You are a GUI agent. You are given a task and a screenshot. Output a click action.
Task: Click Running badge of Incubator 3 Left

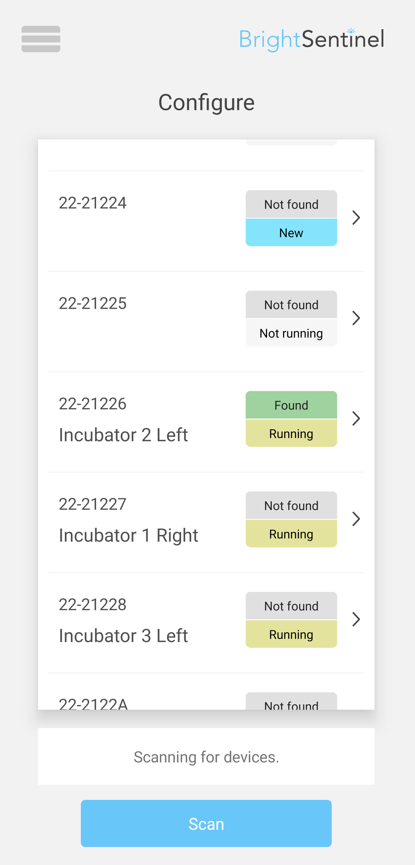pos(291,634)
